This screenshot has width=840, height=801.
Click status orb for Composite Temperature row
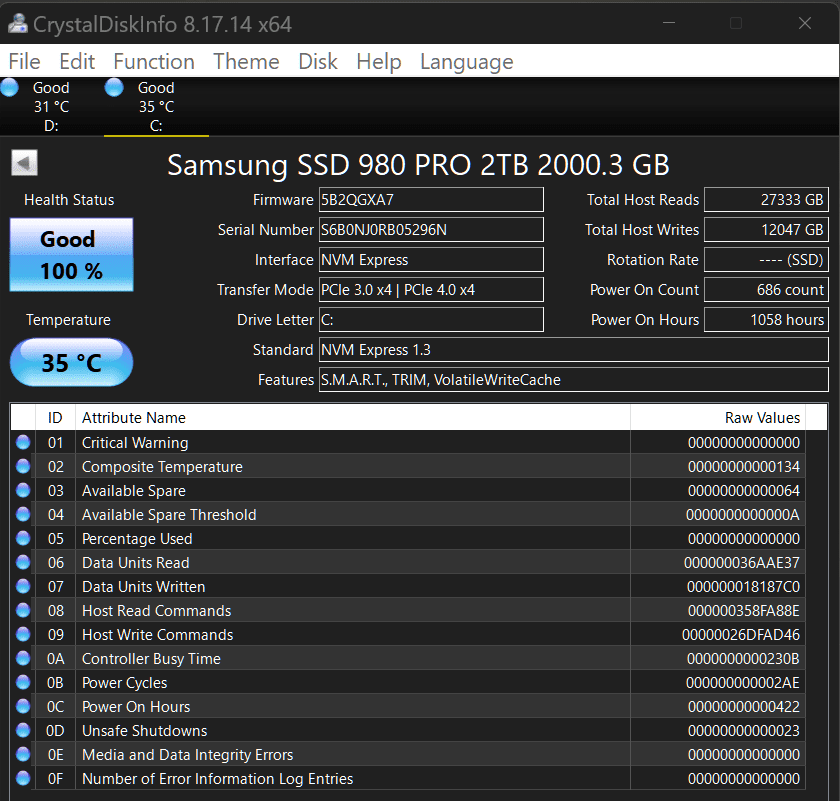click(x=23, y=466)
